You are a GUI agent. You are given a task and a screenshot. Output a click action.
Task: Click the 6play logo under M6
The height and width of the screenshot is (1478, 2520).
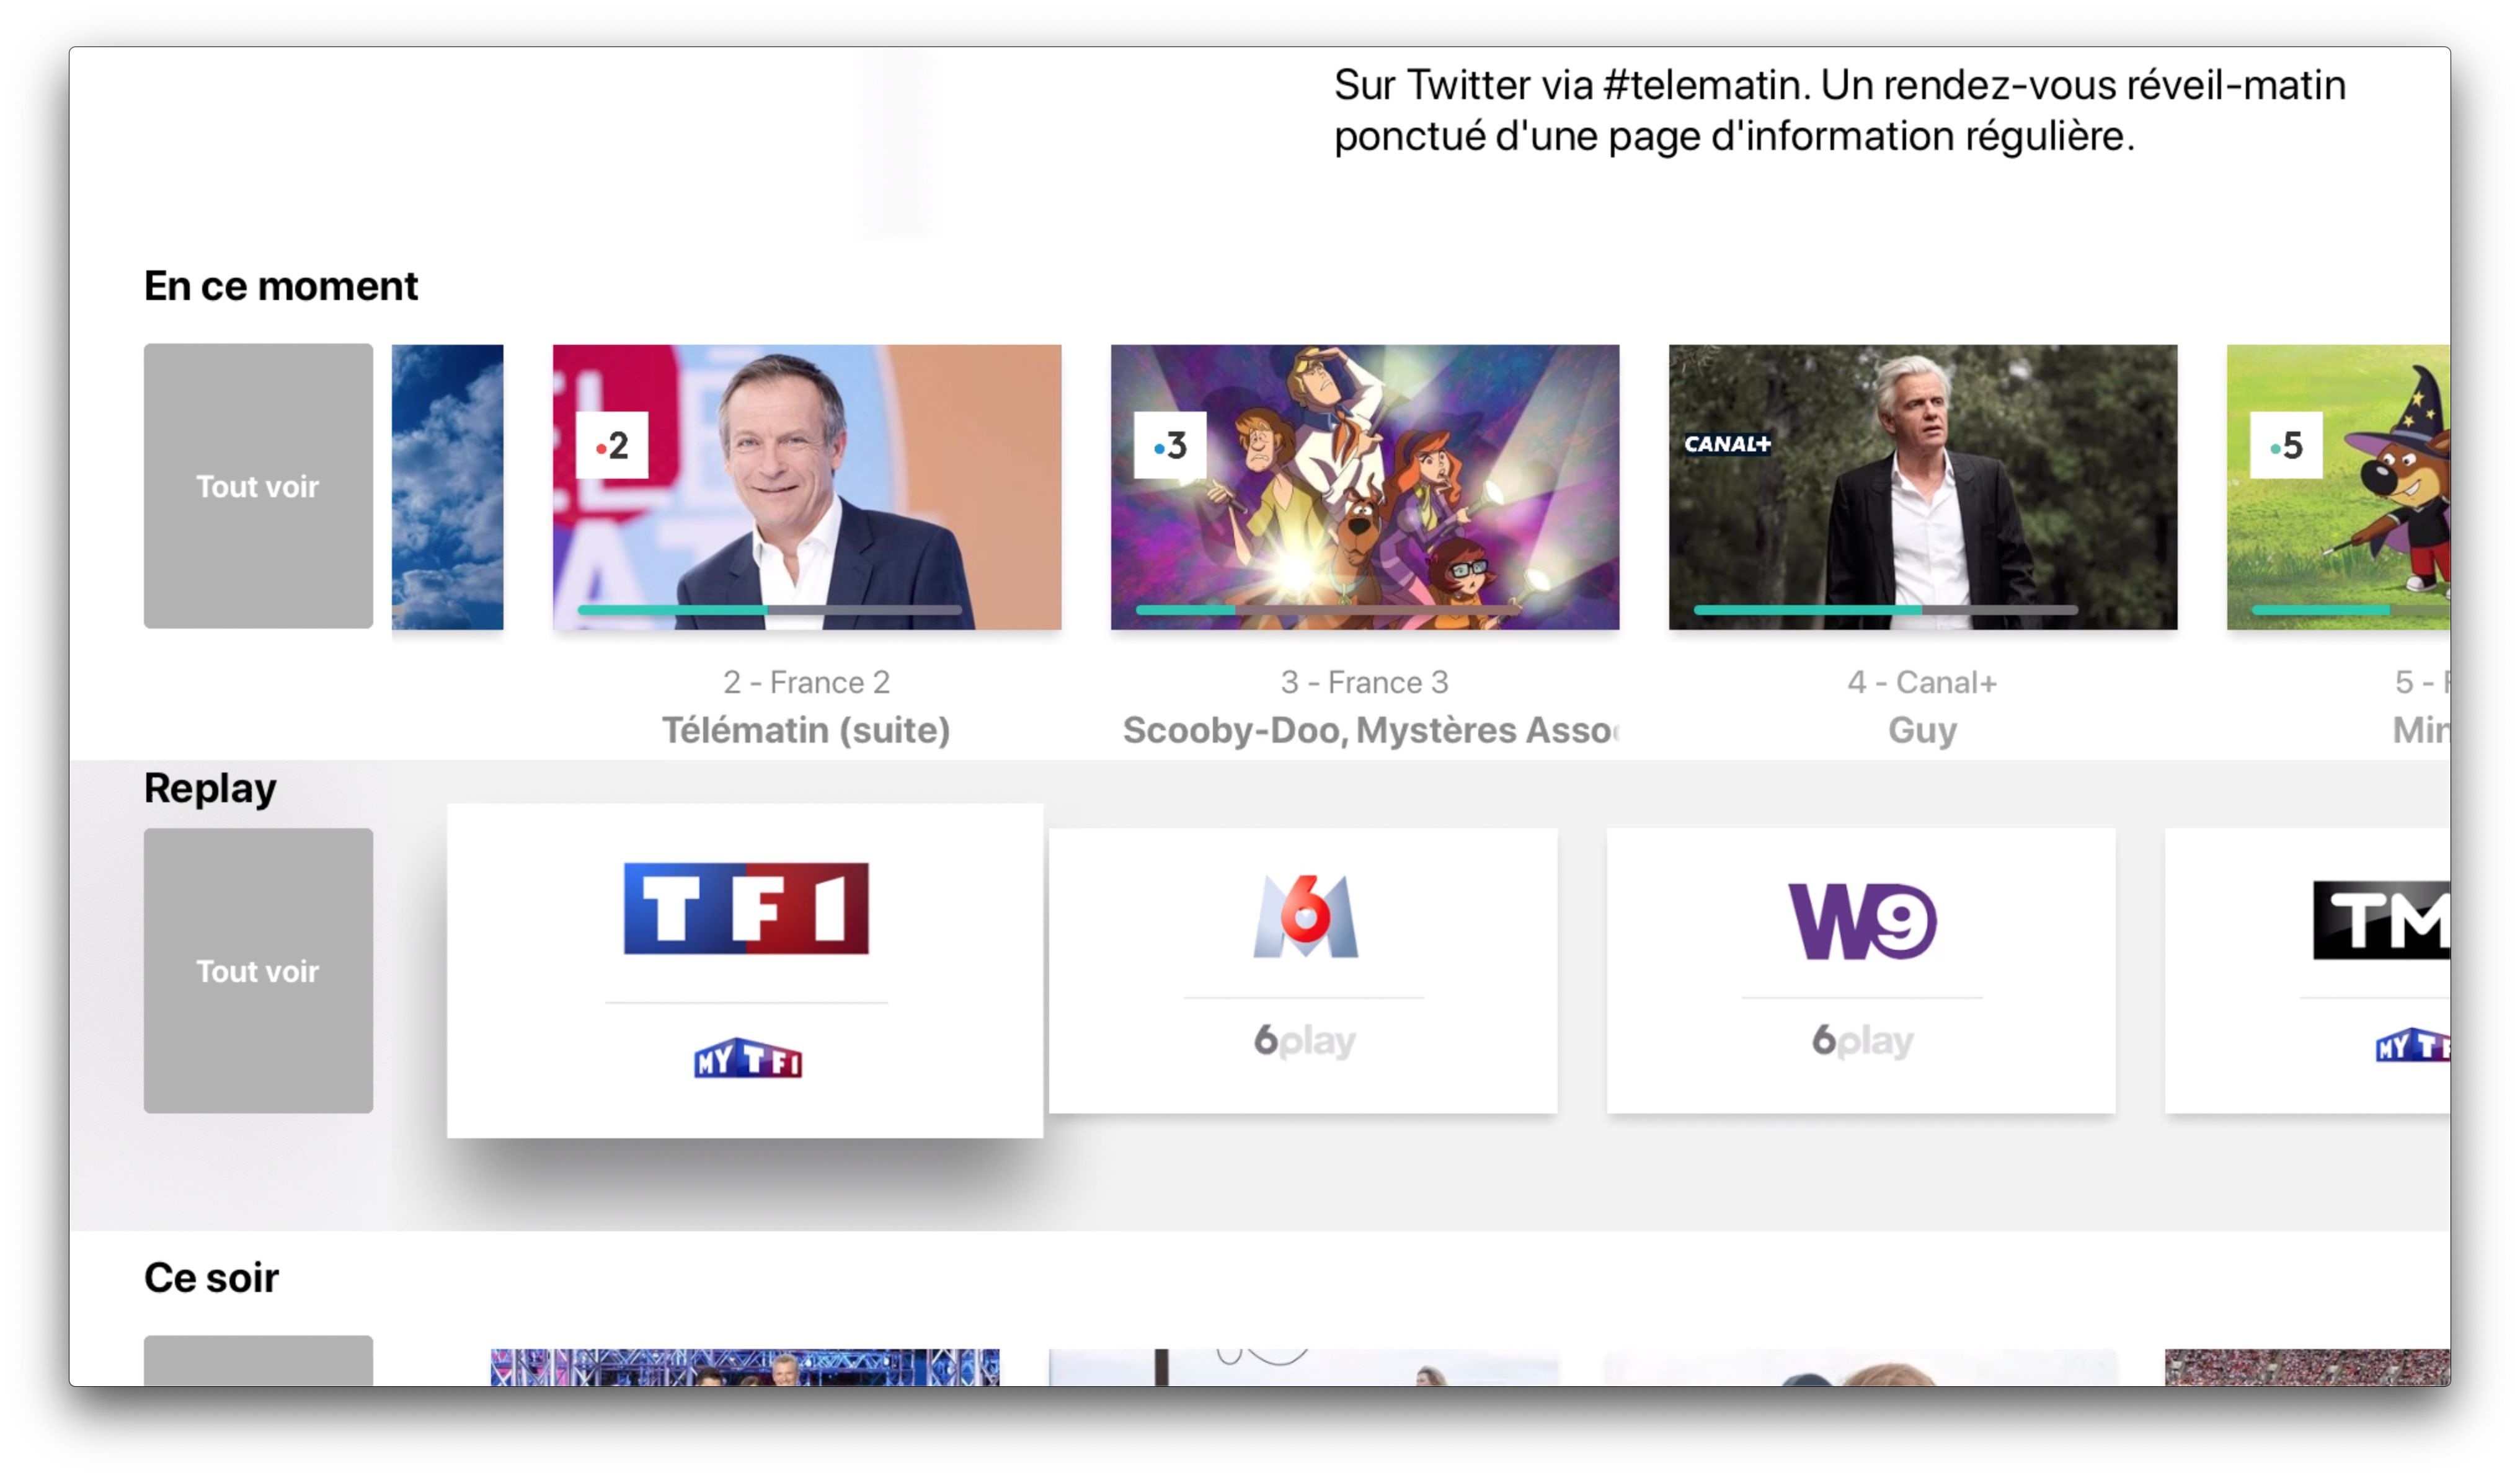[x=1304, y=1040]
